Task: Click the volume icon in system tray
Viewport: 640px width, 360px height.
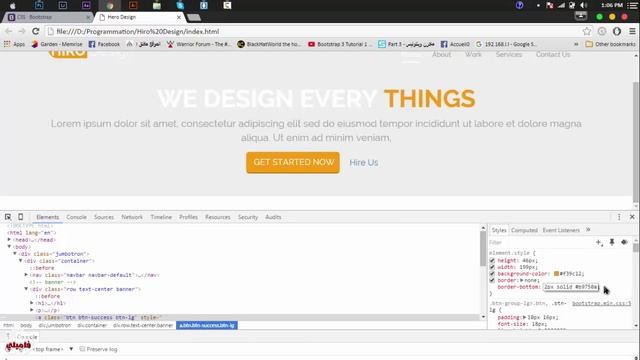Action: click(x=584, y=5)
